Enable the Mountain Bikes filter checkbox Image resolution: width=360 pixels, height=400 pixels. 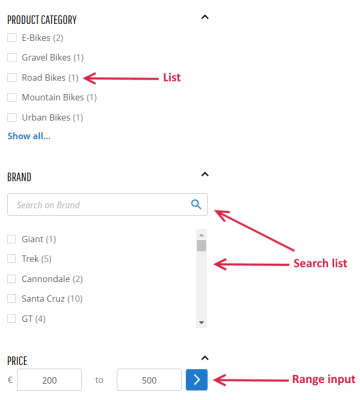pos(12,97)
